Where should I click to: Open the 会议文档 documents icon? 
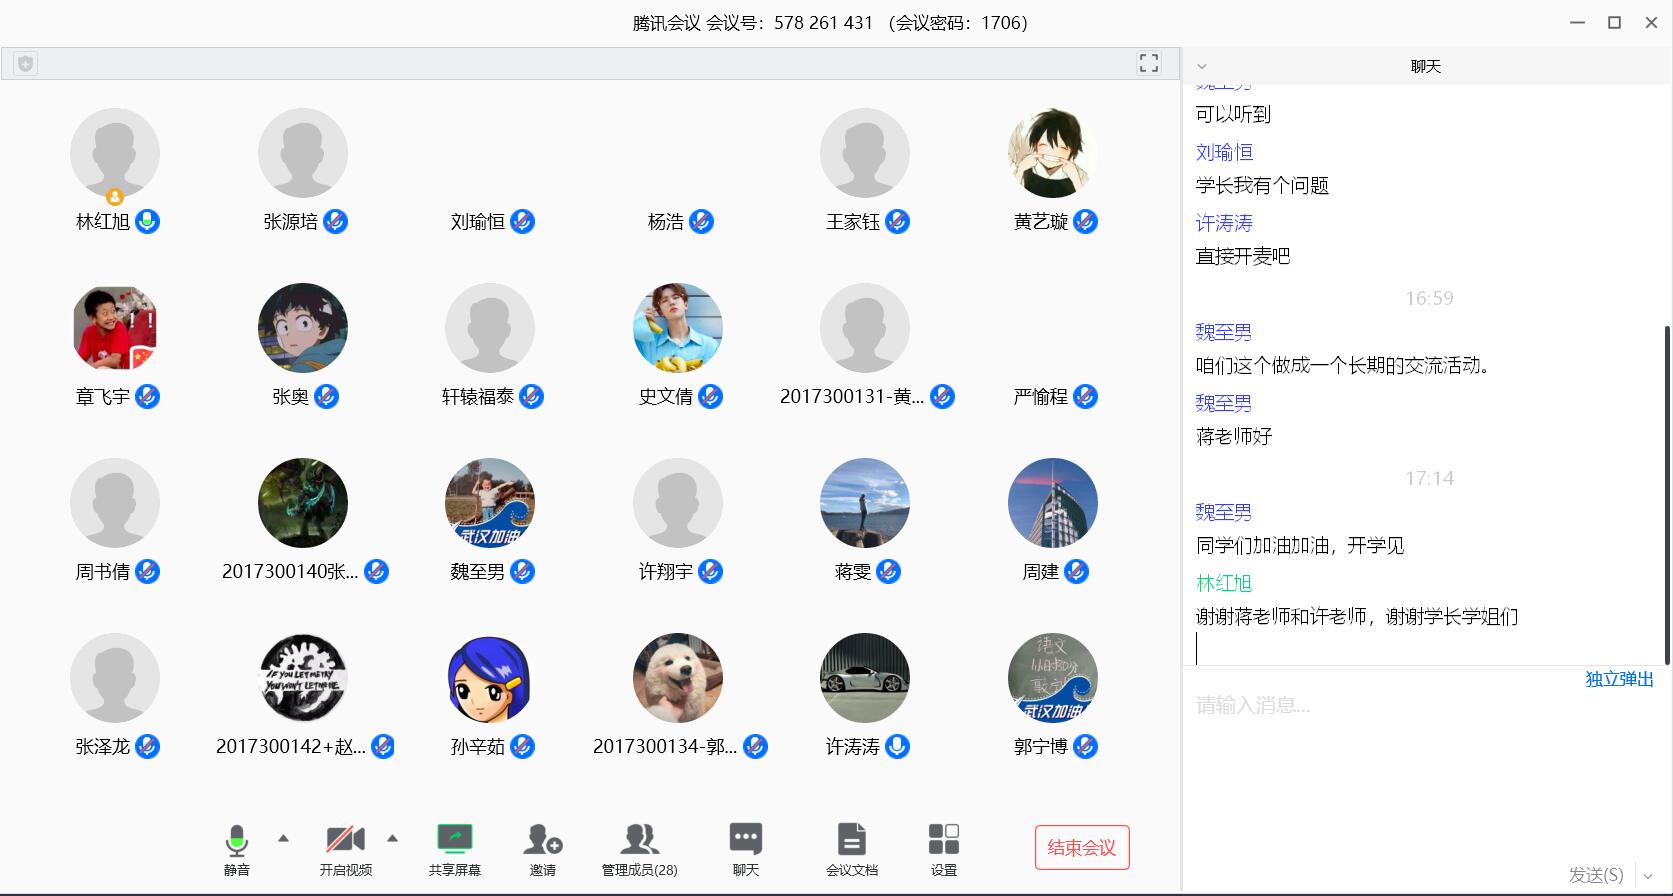point(851,841)
